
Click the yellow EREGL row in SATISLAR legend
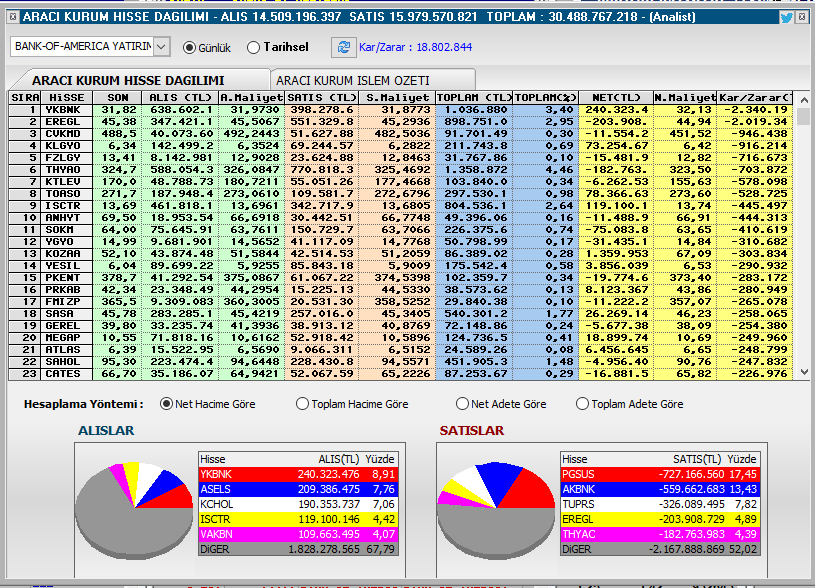pyautogui.click(x=660, y=519)
